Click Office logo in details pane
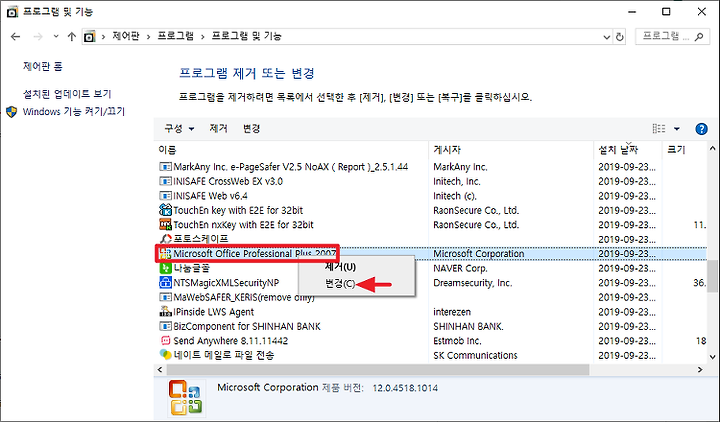The width and height of the screenshot is (720, 422). (186, 398)
